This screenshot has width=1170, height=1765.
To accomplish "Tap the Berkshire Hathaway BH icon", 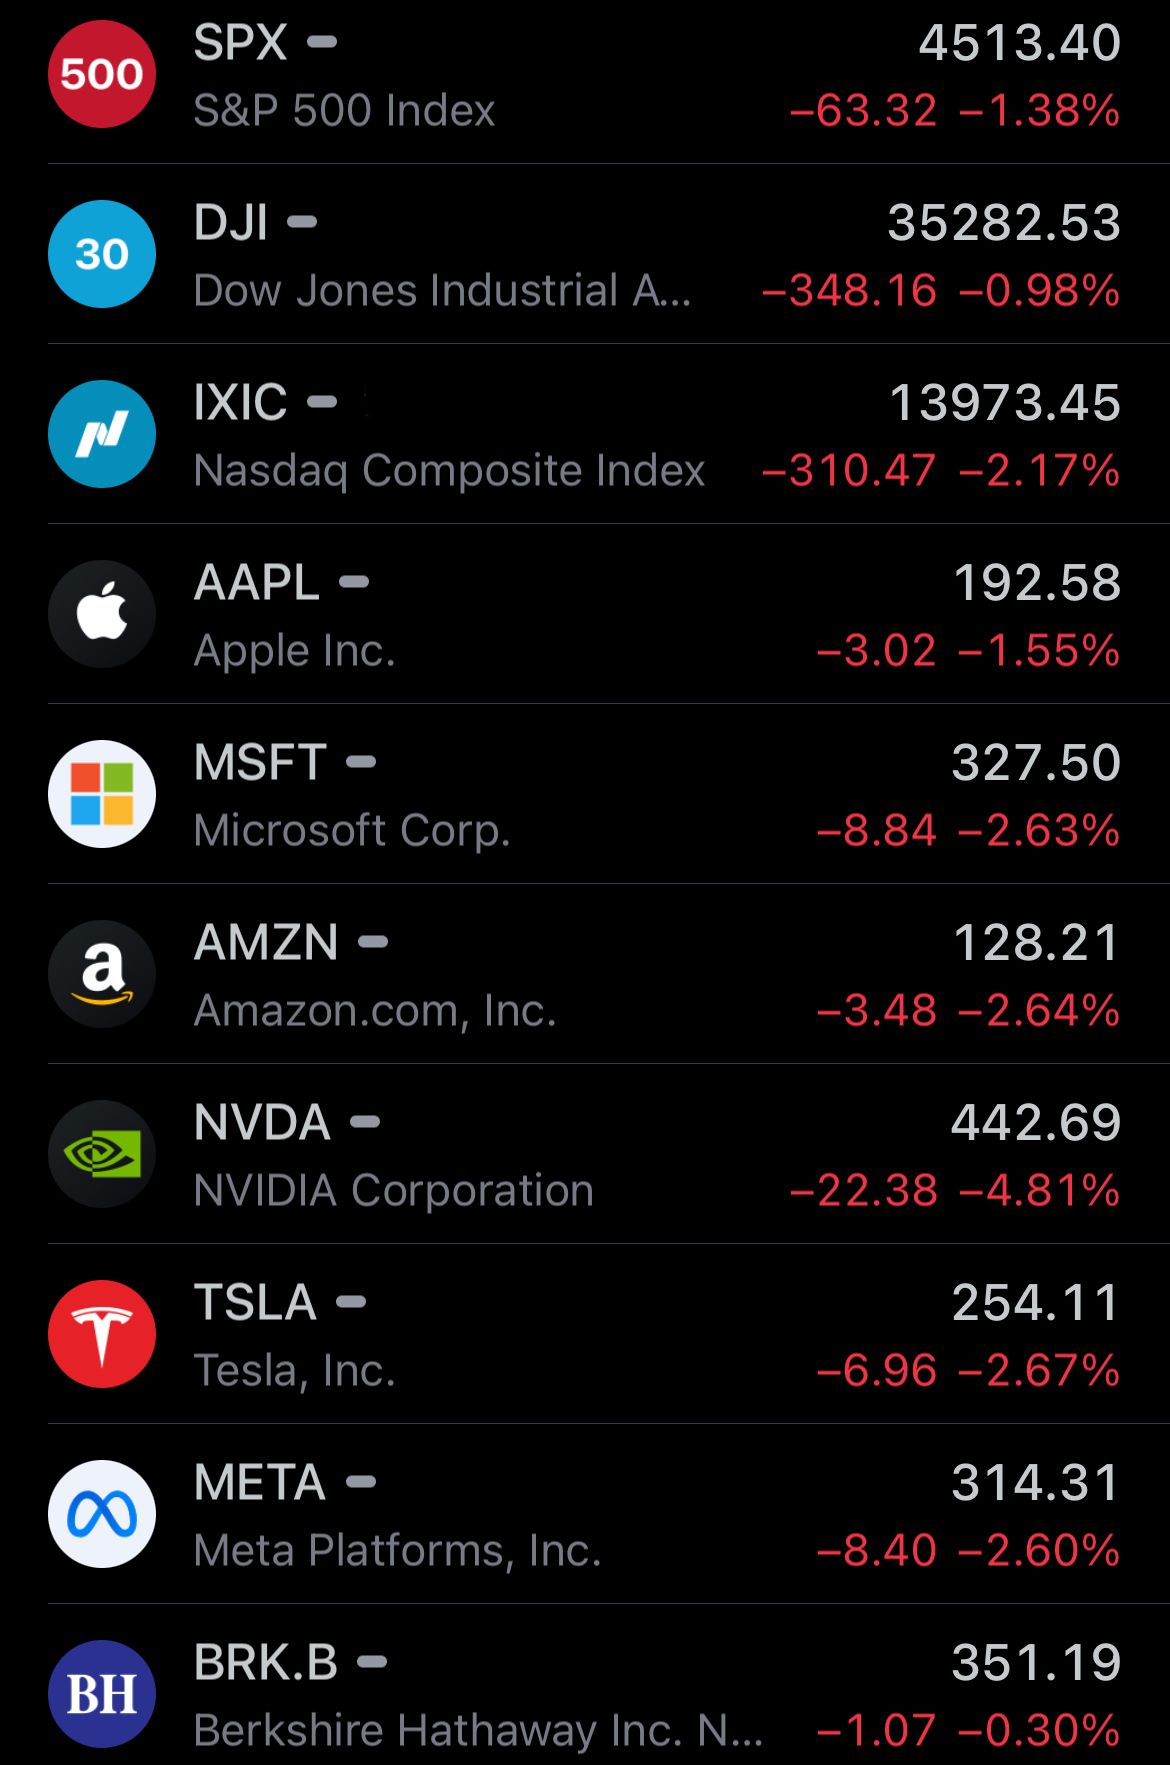I will 102,1694.
